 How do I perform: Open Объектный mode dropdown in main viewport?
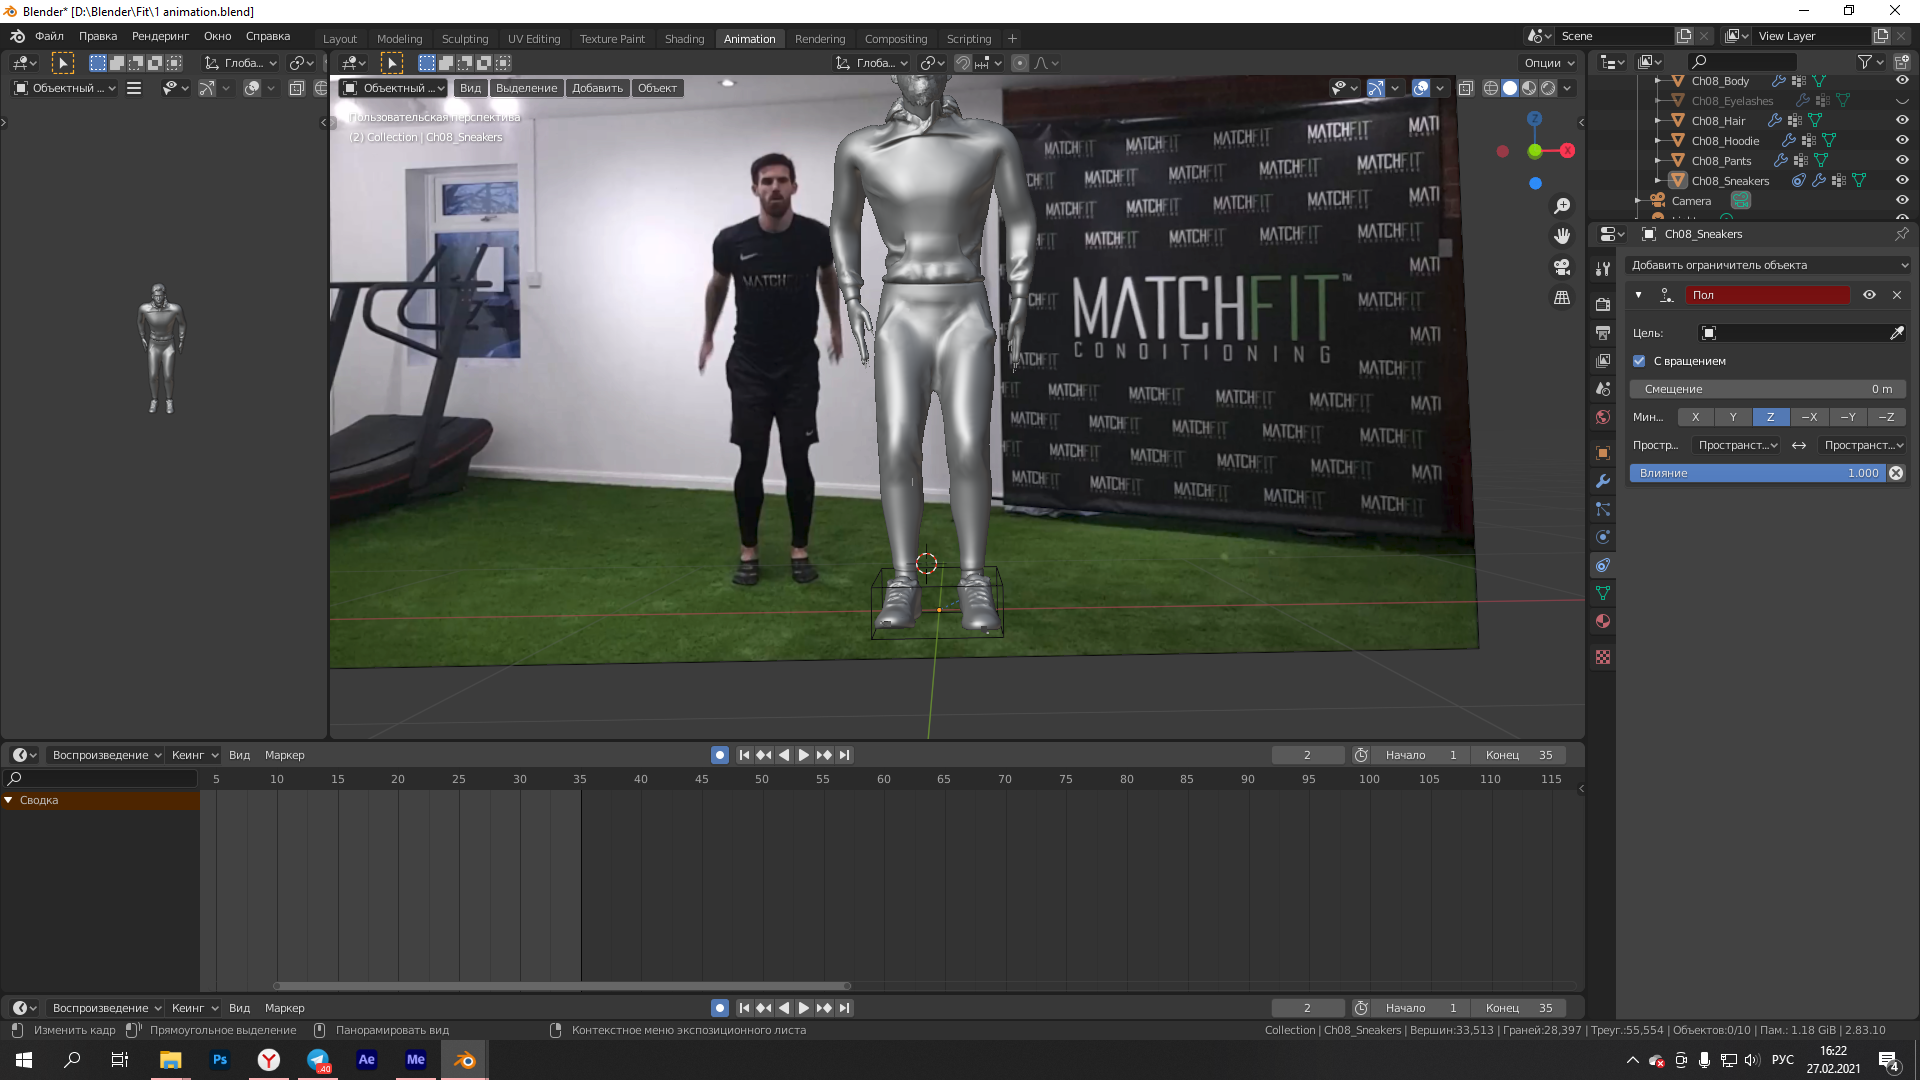(x=393, y=88)
